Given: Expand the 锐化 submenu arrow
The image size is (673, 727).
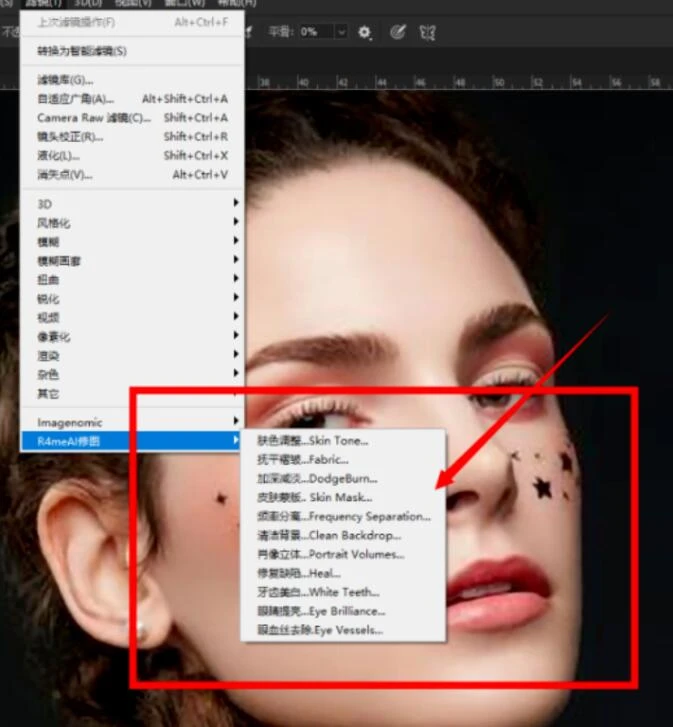Looking at the screenshot, I should pyautogui.click(x=236, y=297).
